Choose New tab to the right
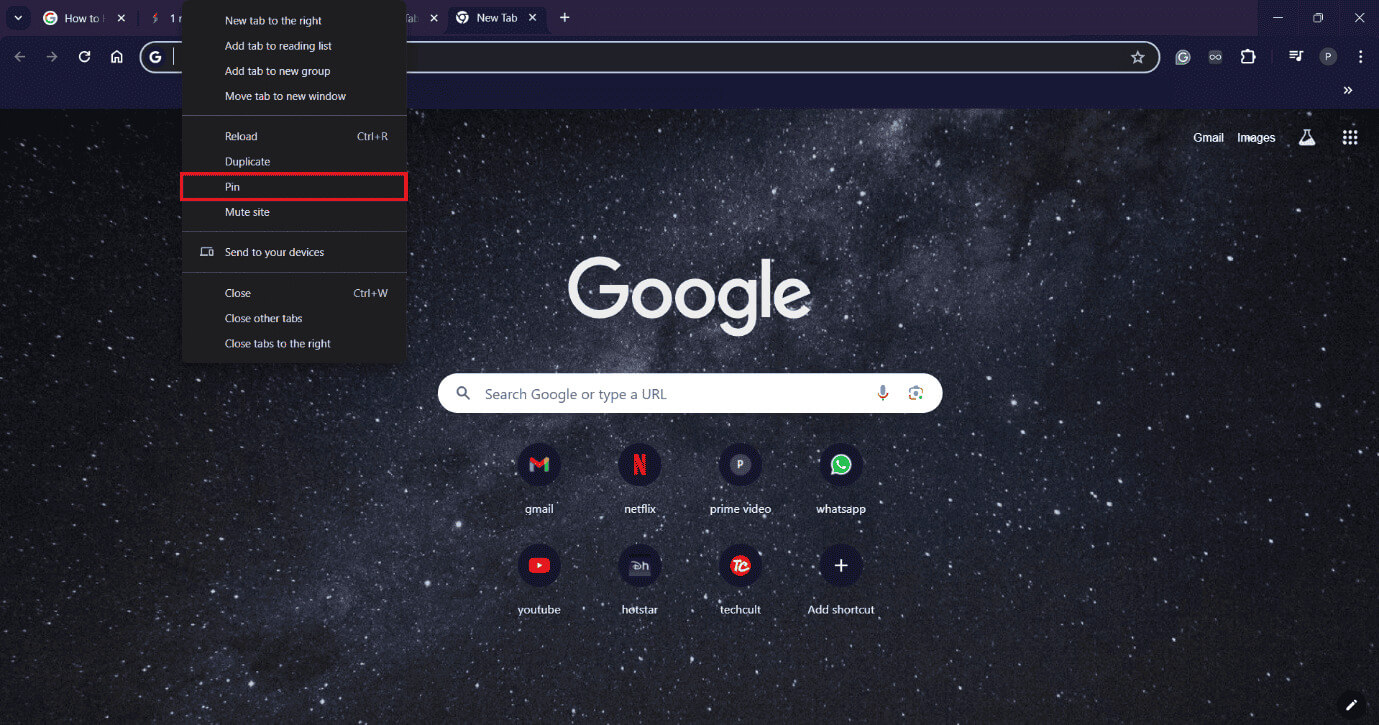Image resolution: width=1379 pixels, height=725 pixels. 294,21
